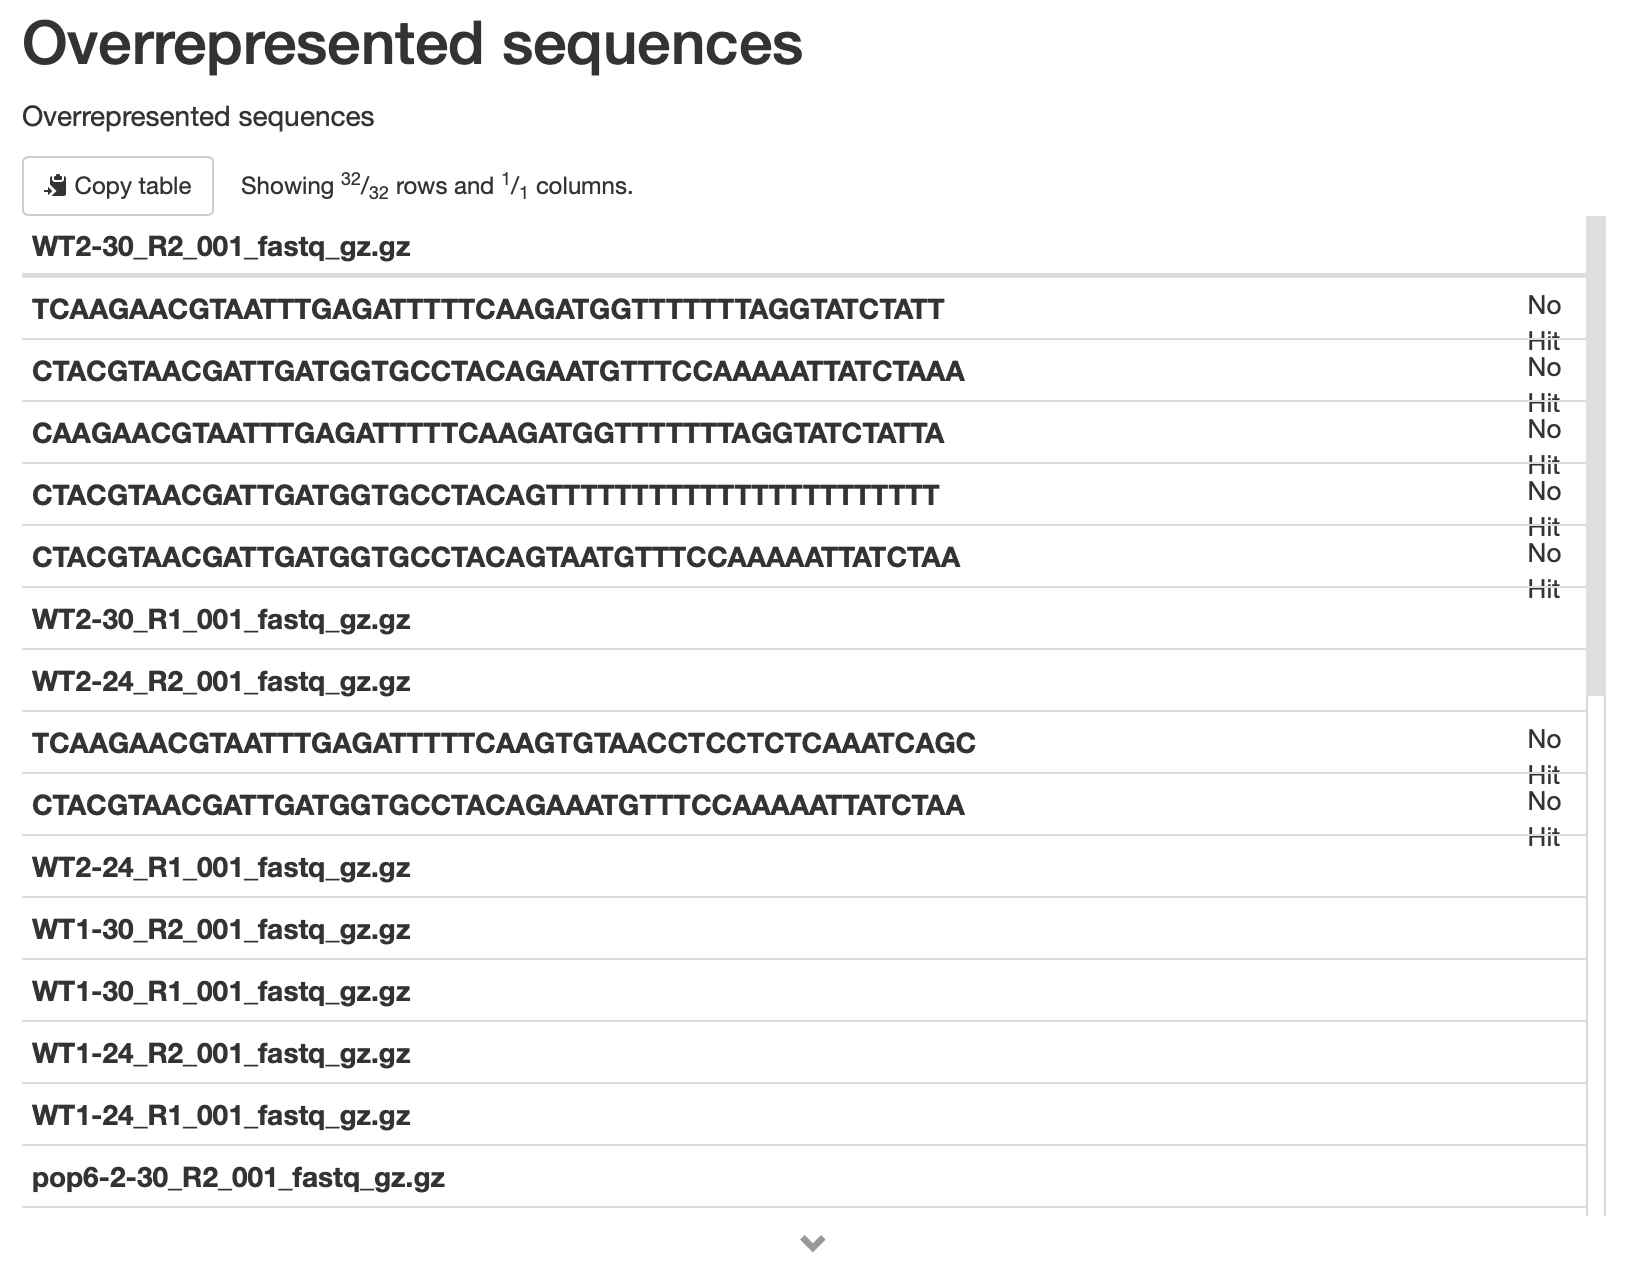Click sequence ending in CTCTCAAATCAGC
The height and width of the screenshot is (1266, 1630).
504,743
